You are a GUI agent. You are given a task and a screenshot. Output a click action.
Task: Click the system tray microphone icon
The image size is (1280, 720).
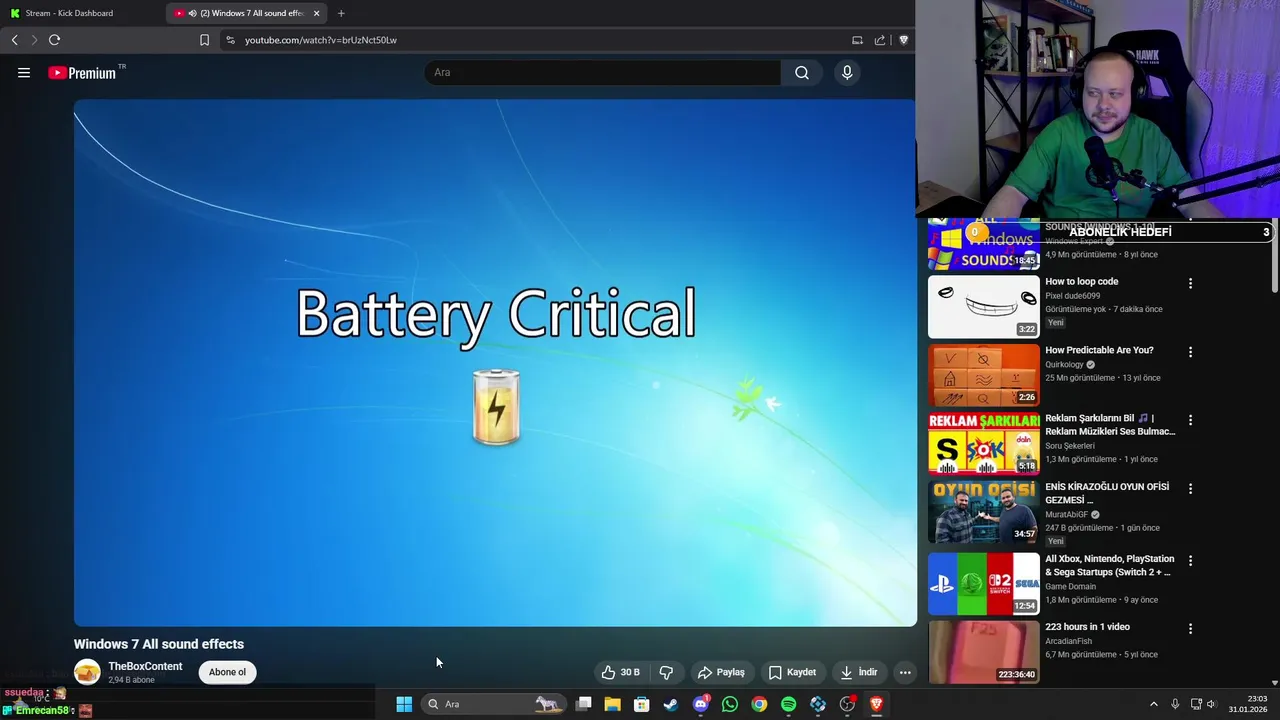click(x=1175, y=704)
